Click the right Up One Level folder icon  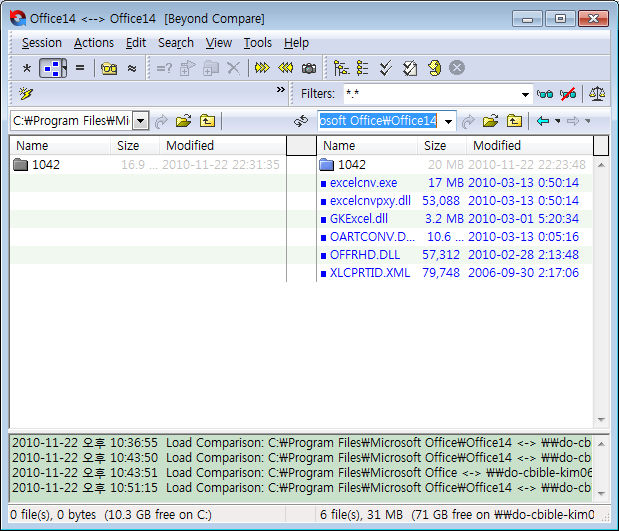tap(514, 120)
